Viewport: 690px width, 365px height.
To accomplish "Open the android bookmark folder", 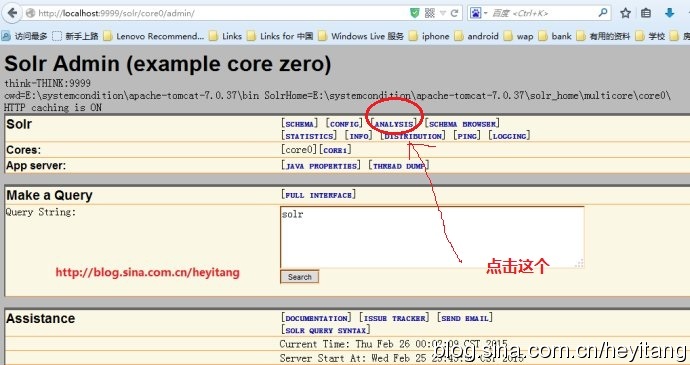I will point(476,36).
